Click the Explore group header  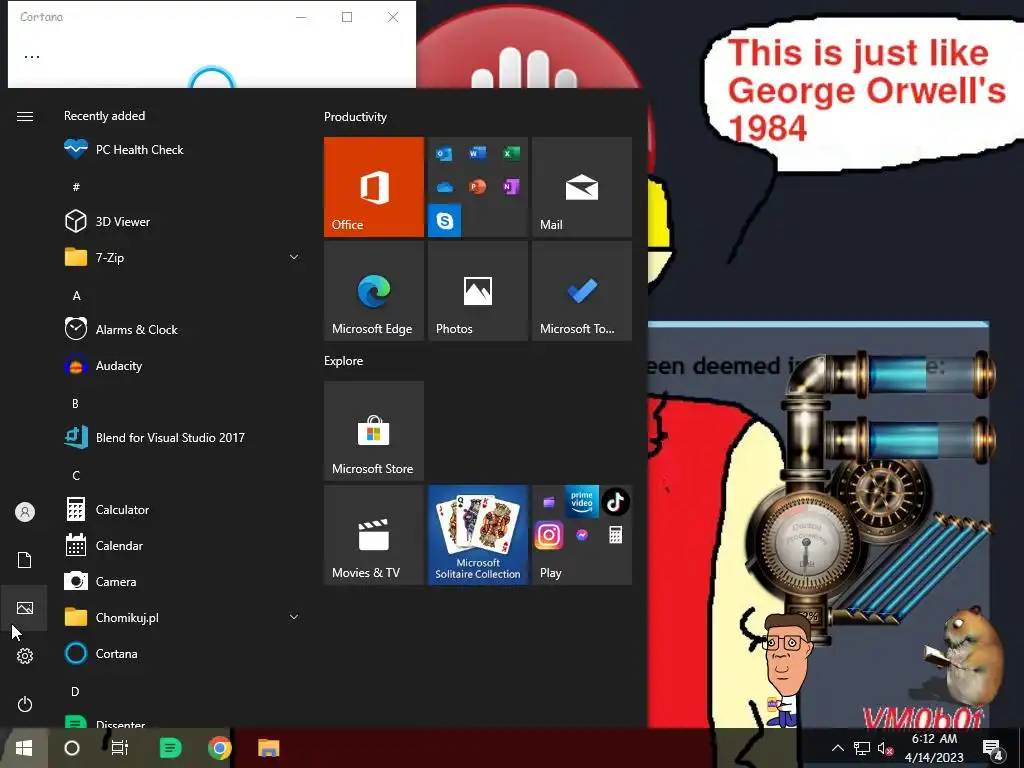point(344,360)
